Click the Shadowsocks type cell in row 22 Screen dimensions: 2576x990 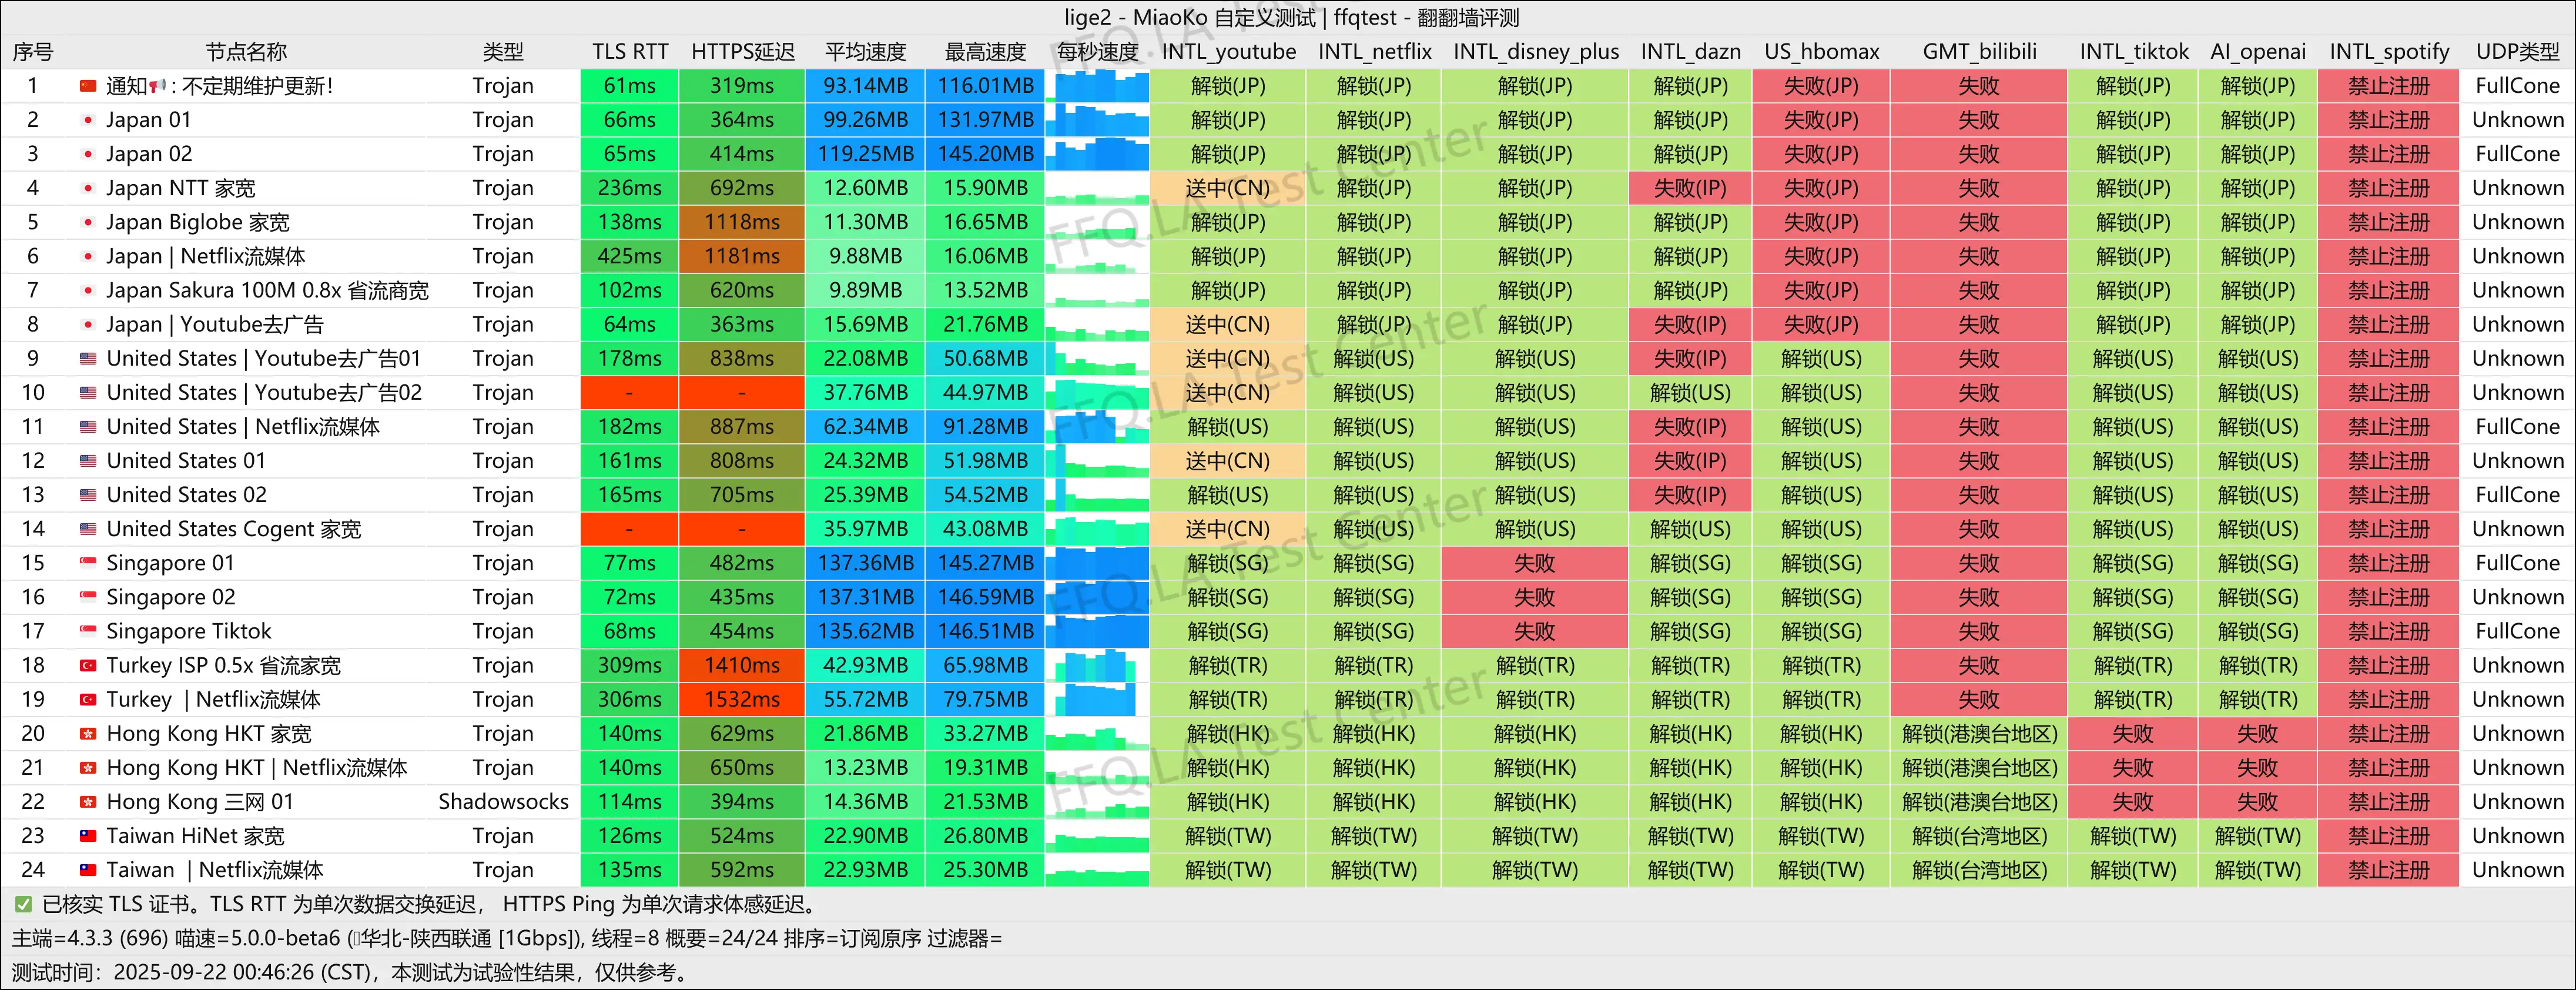pos(503,802)
